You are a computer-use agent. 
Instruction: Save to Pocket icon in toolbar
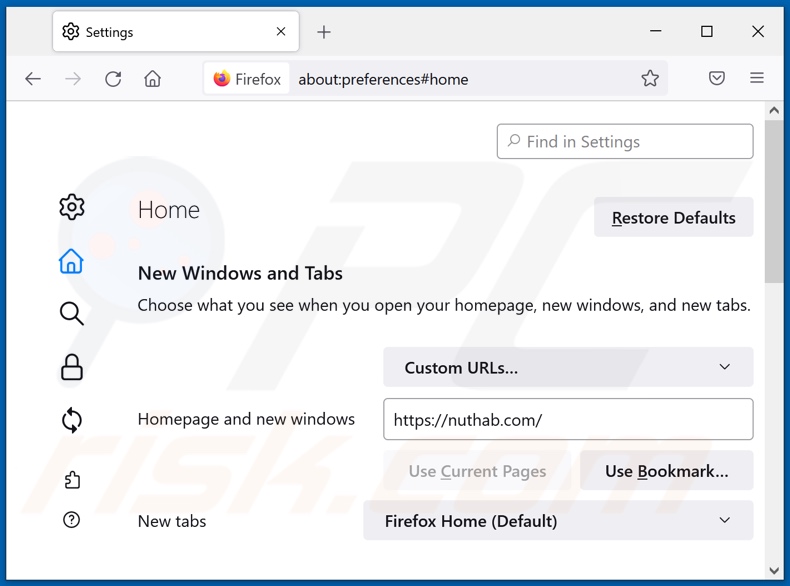(x=716, y=78)
